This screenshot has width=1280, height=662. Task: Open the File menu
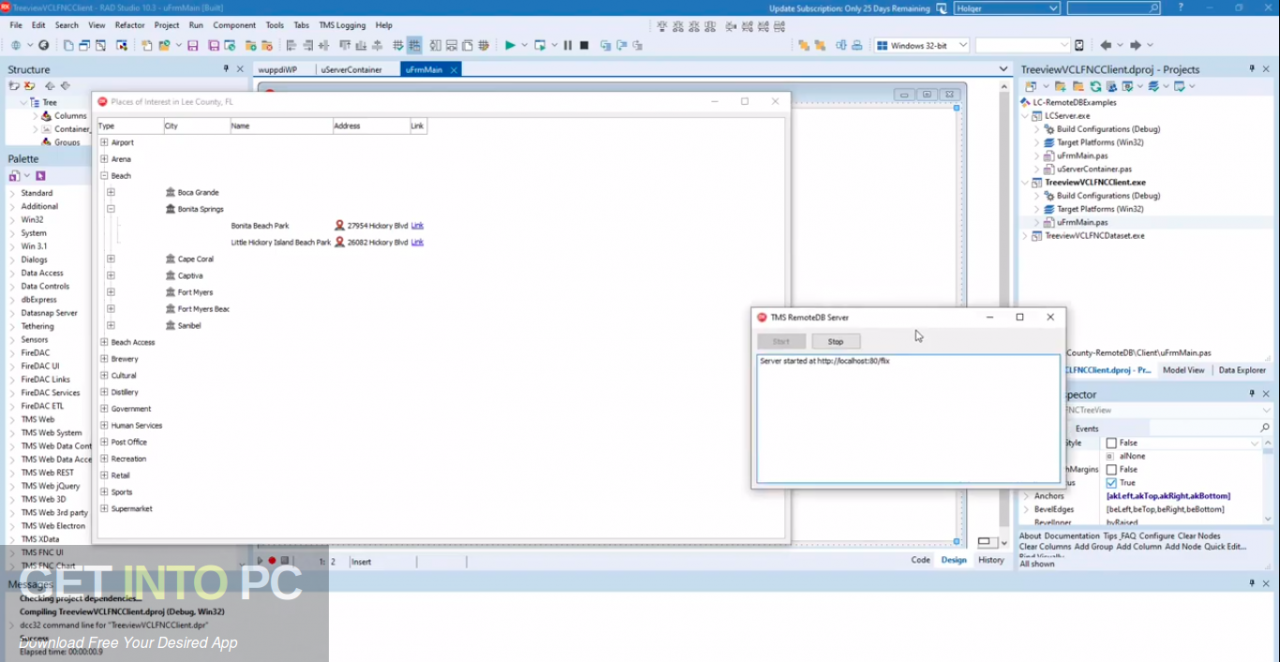click(16, 25)
